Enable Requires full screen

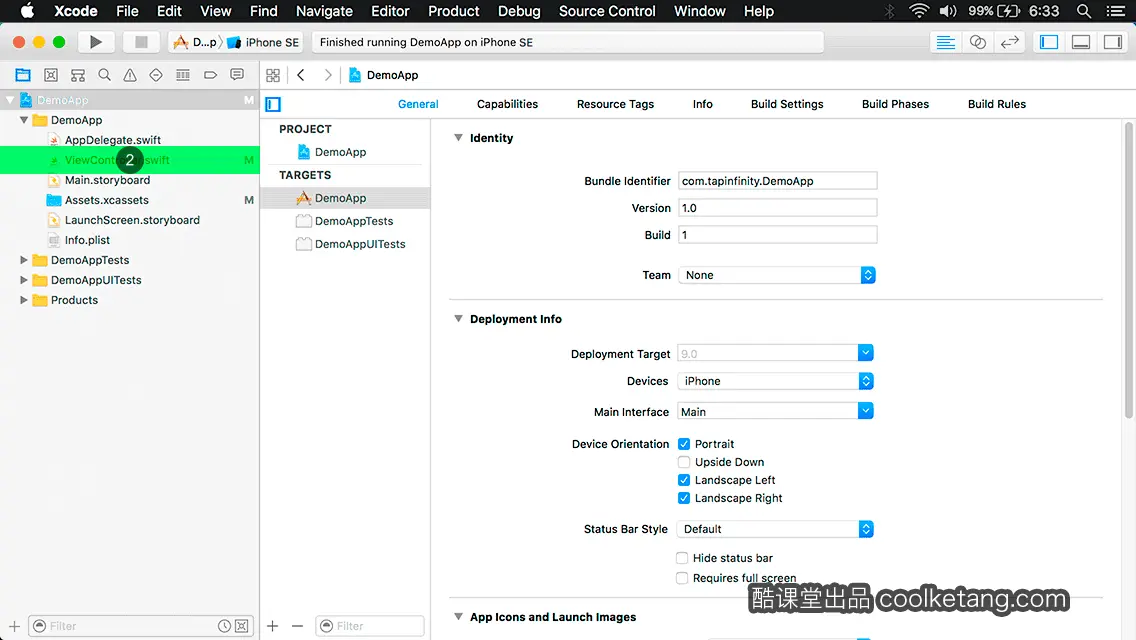pyautogui.click(x=682, y=578)
